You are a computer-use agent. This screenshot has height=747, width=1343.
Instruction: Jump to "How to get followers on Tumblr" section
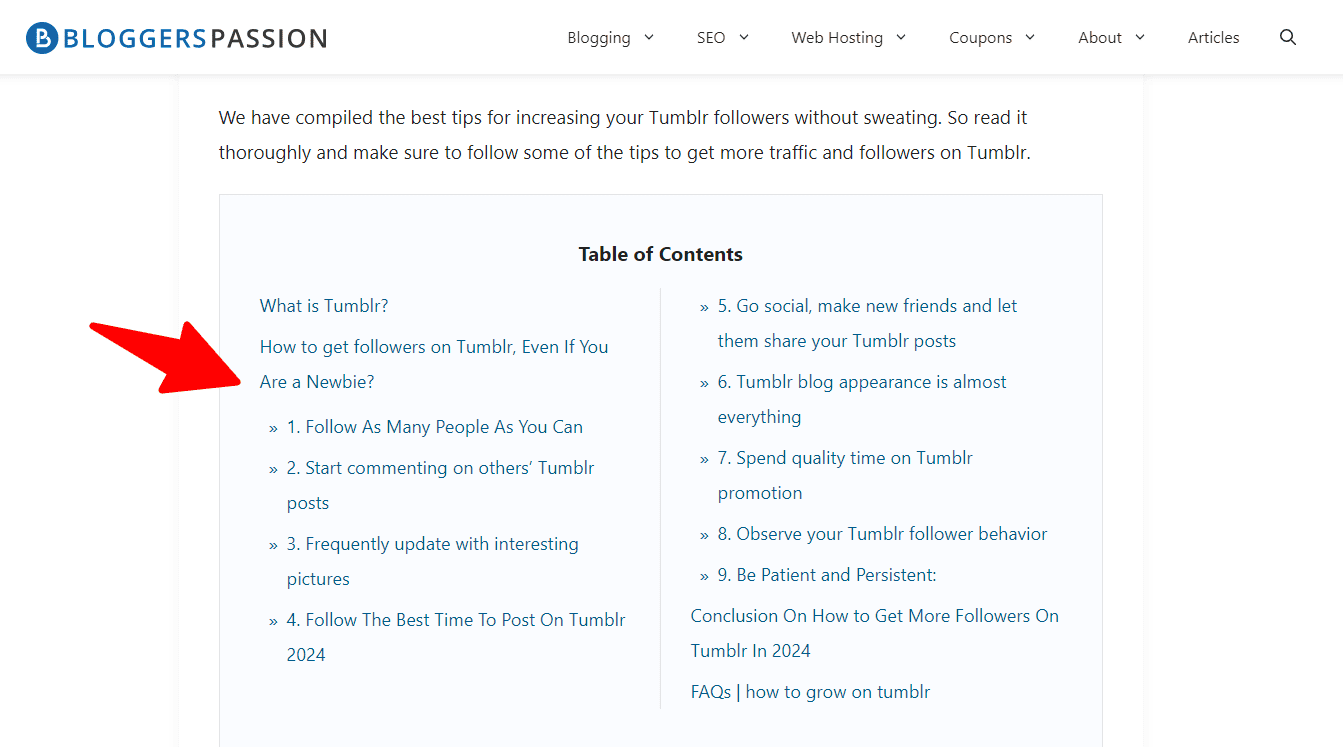pos(433,347)
